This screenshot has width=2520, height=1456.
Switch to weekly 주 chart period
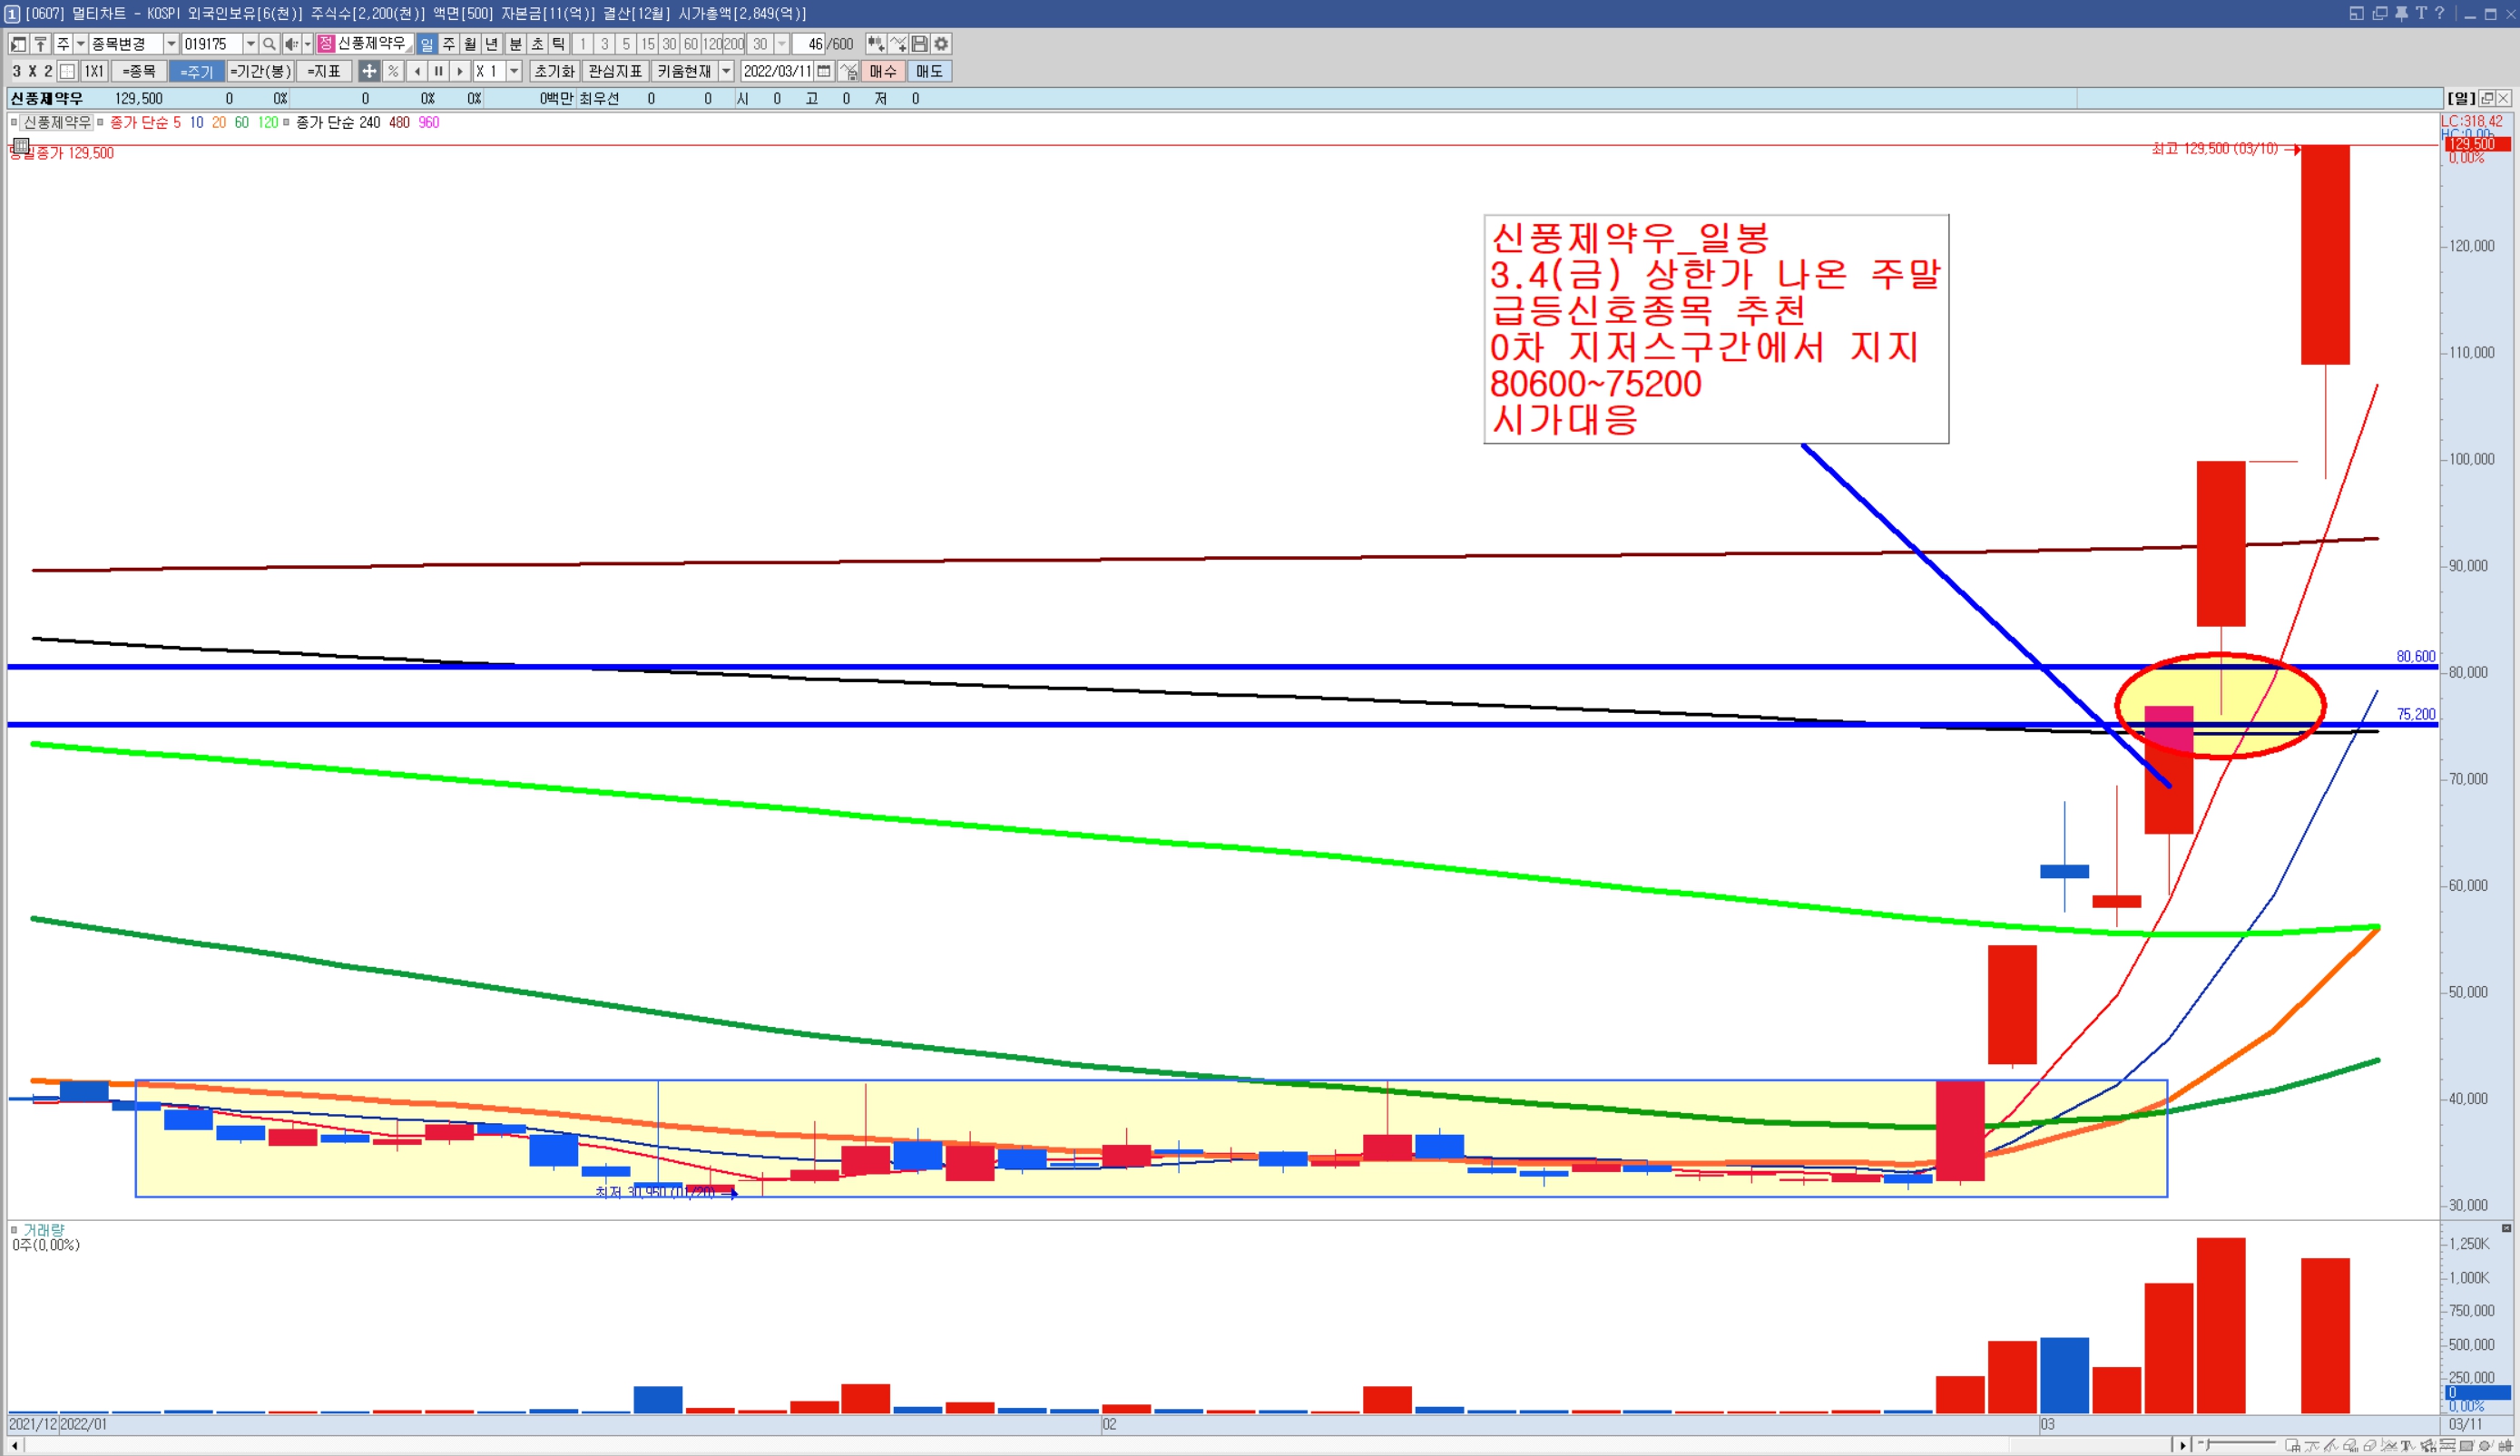coord(449,44)
